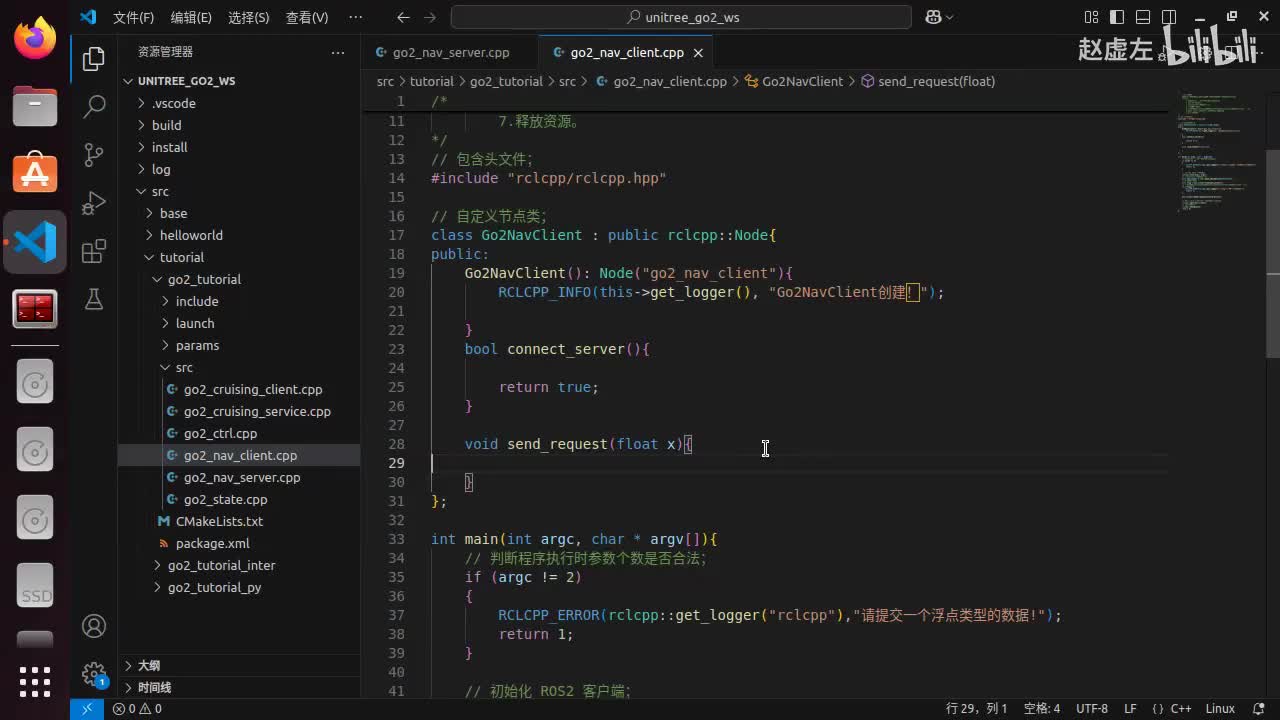Image resolution: width=1280 pixels, height=720 pixels.
Task: Expand the include folder
Action: tap(239, 301)
